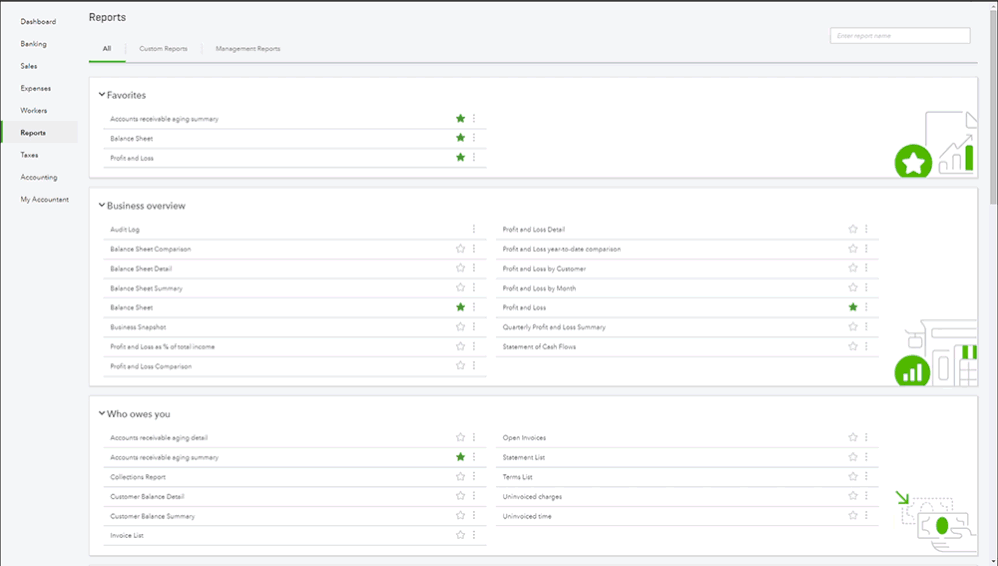Screen dimensions: 998x566
Task: Switch to the All reports tab
Action: pyautogui.click(x=107, y=48)
